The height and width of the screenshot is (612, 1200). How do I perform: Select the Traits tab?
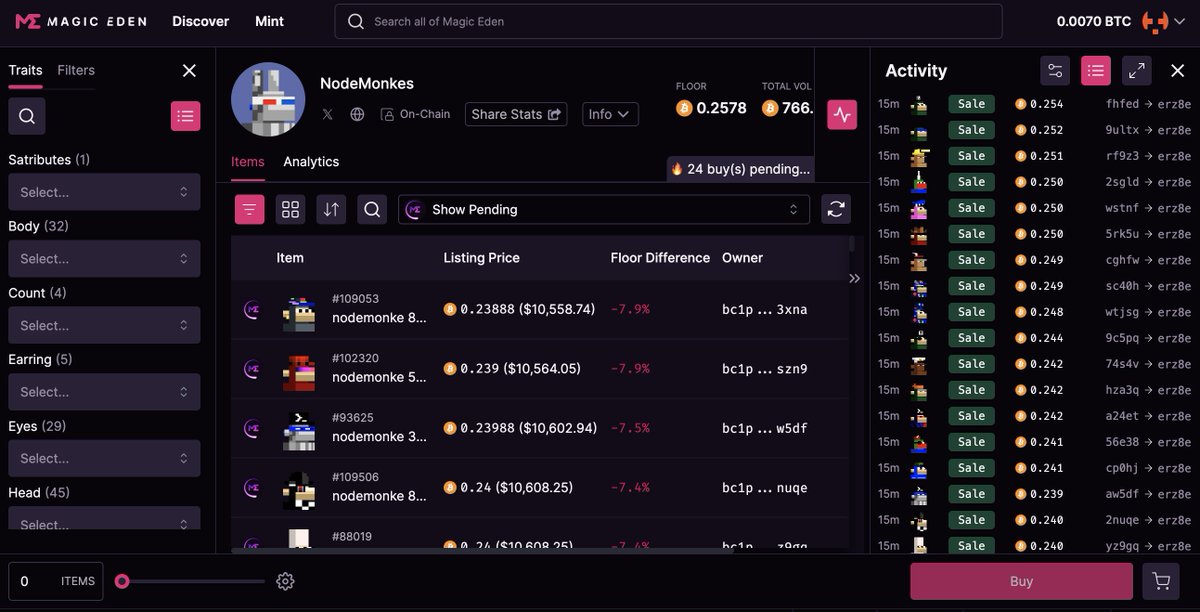tap(25, 70)
